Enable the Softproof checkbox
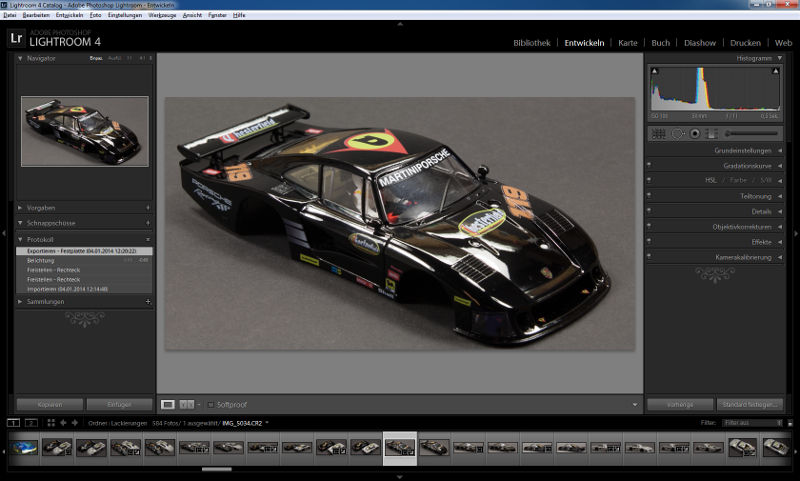The height and width of the screenshot is (481, 800). point(210,404)
